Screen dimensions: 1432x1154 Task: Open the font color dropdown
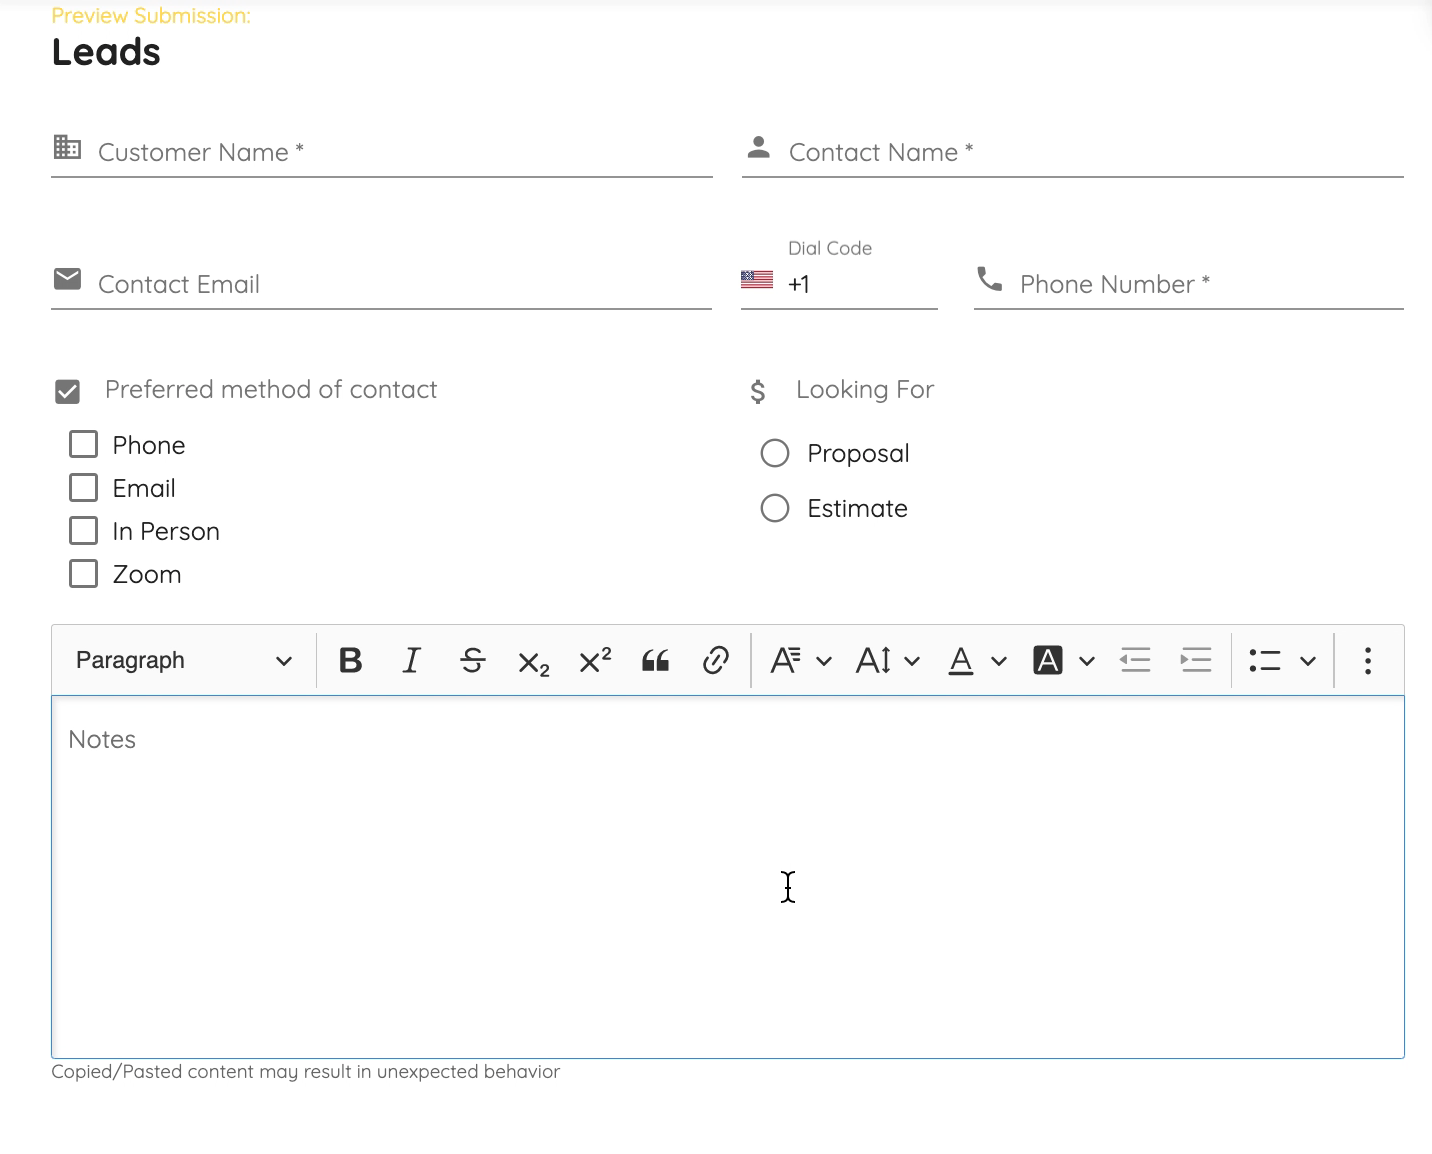[976, 660]
